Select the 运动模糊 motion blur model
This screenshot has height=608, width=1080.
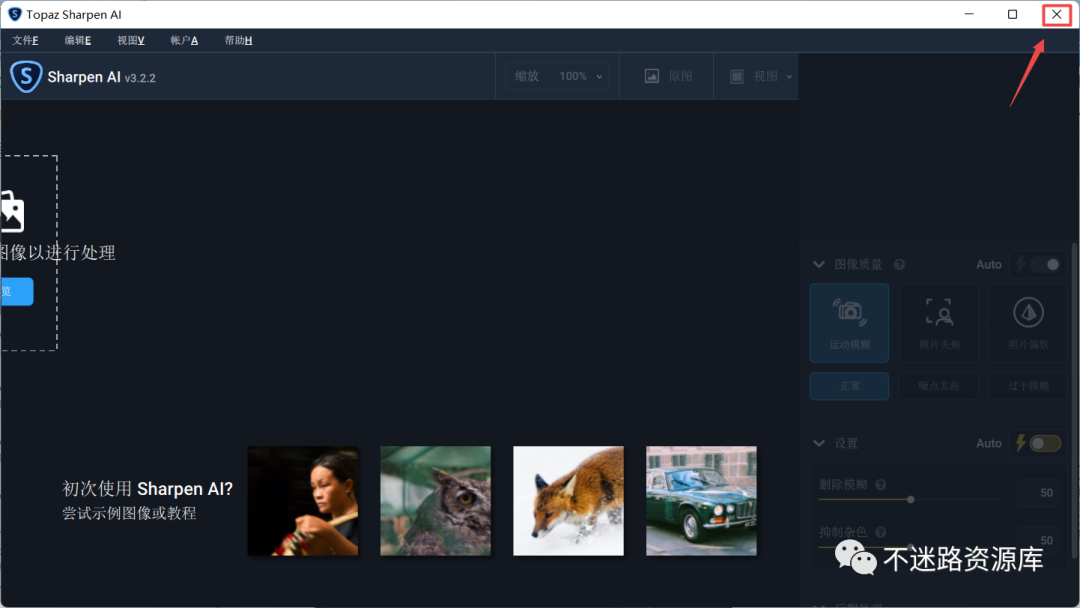(x=849, y=323)
